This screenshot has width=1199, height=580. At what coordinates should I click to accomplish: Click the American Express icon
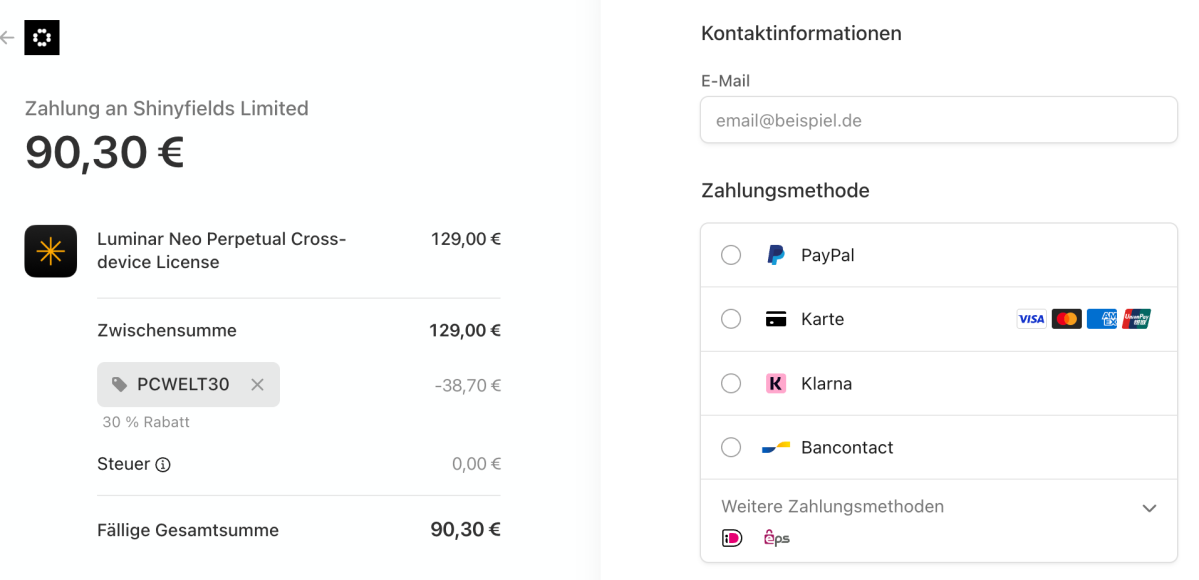[1102, 319]
